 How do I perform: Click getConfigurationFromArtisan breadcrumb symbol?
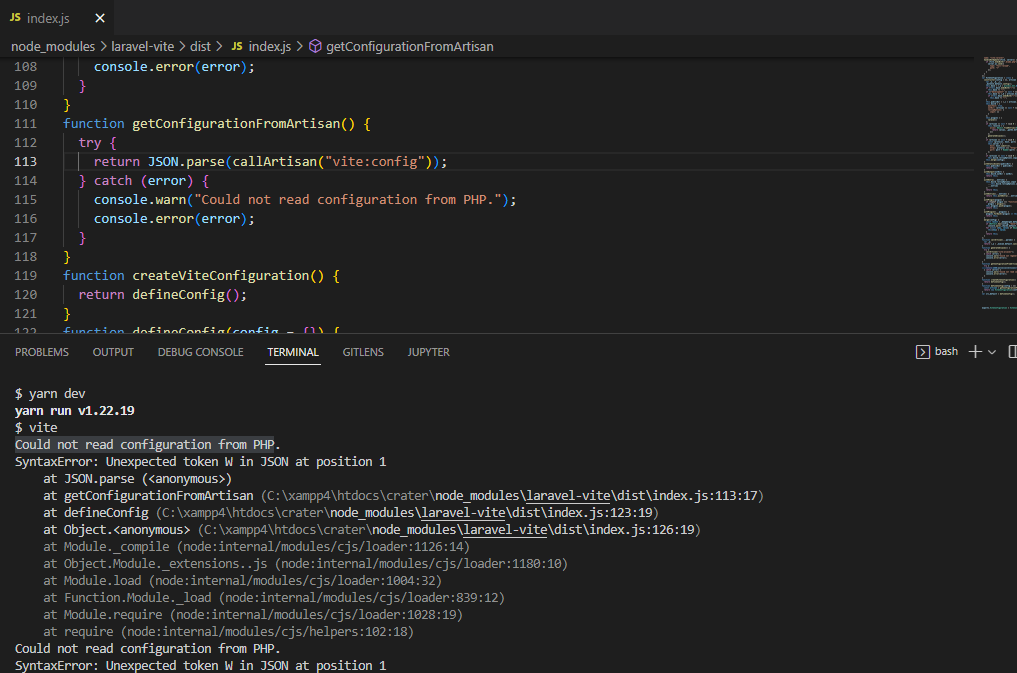pyautogui.click(x=409, y=47)
